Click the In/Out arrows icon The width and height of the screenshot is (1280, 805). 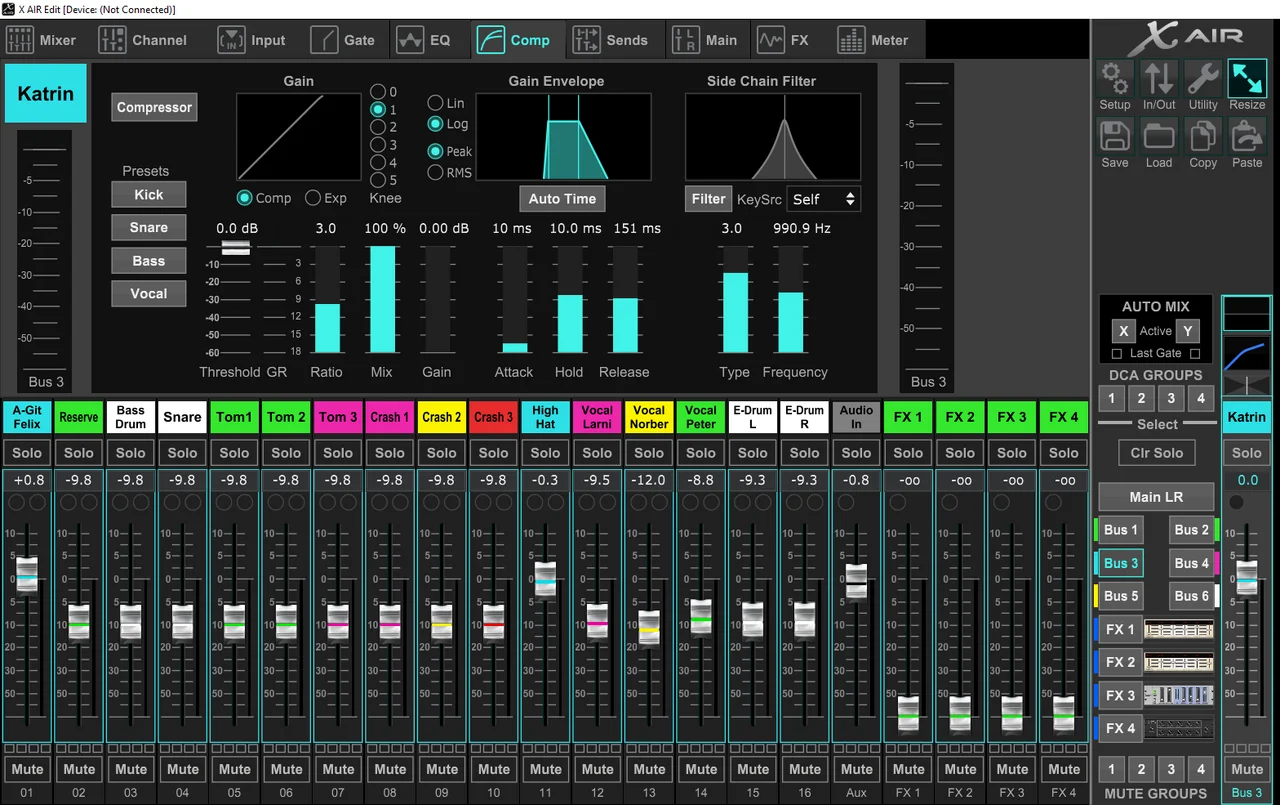pyautogui.click(x=1159, y=79)
